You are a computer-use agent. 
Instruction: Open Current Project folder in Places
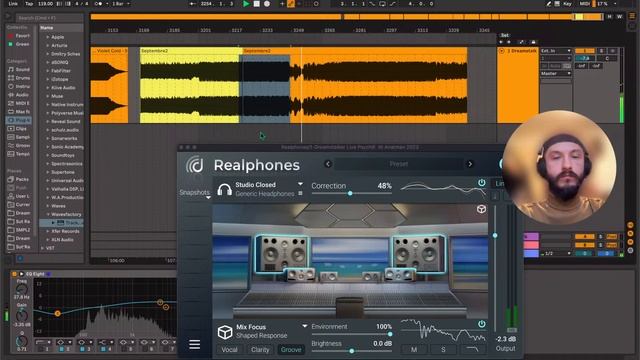pos(19,204)
